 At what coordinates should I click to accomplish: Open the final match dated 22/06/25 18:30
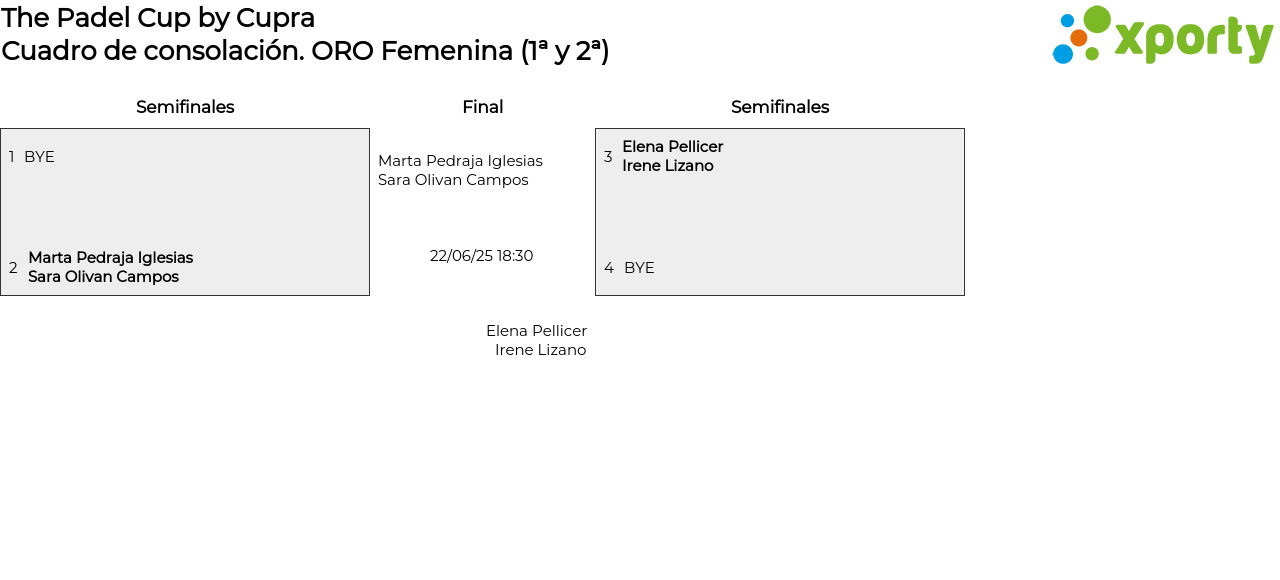point(481,256)
